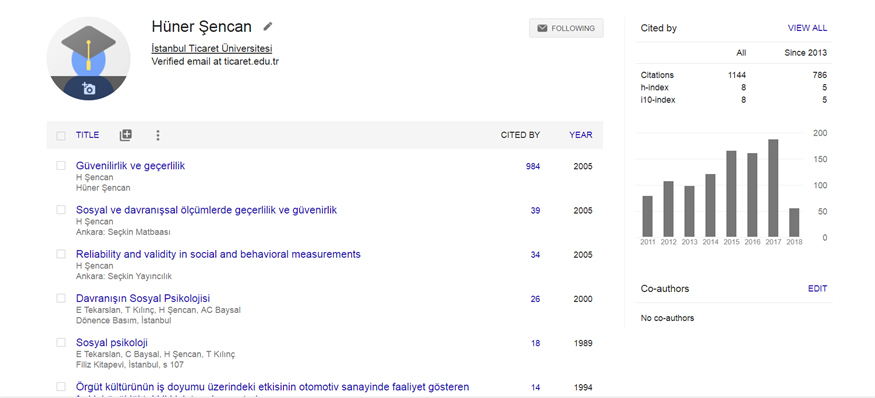
Task: Open the Reliability and validity article
Action: 218,254
